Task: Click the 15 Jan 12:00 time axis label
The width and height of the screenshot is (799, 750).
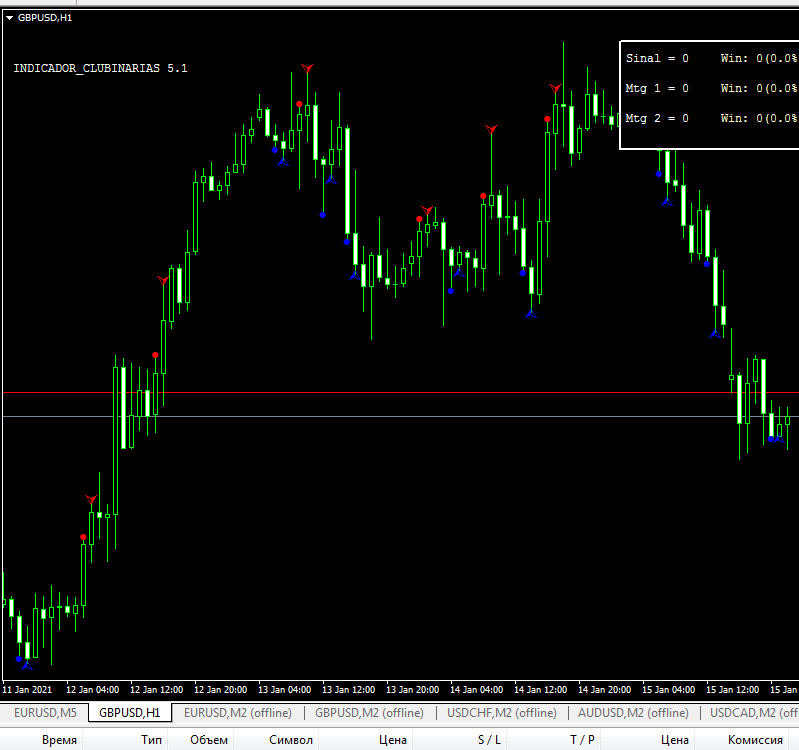Action: coord(732,690)
